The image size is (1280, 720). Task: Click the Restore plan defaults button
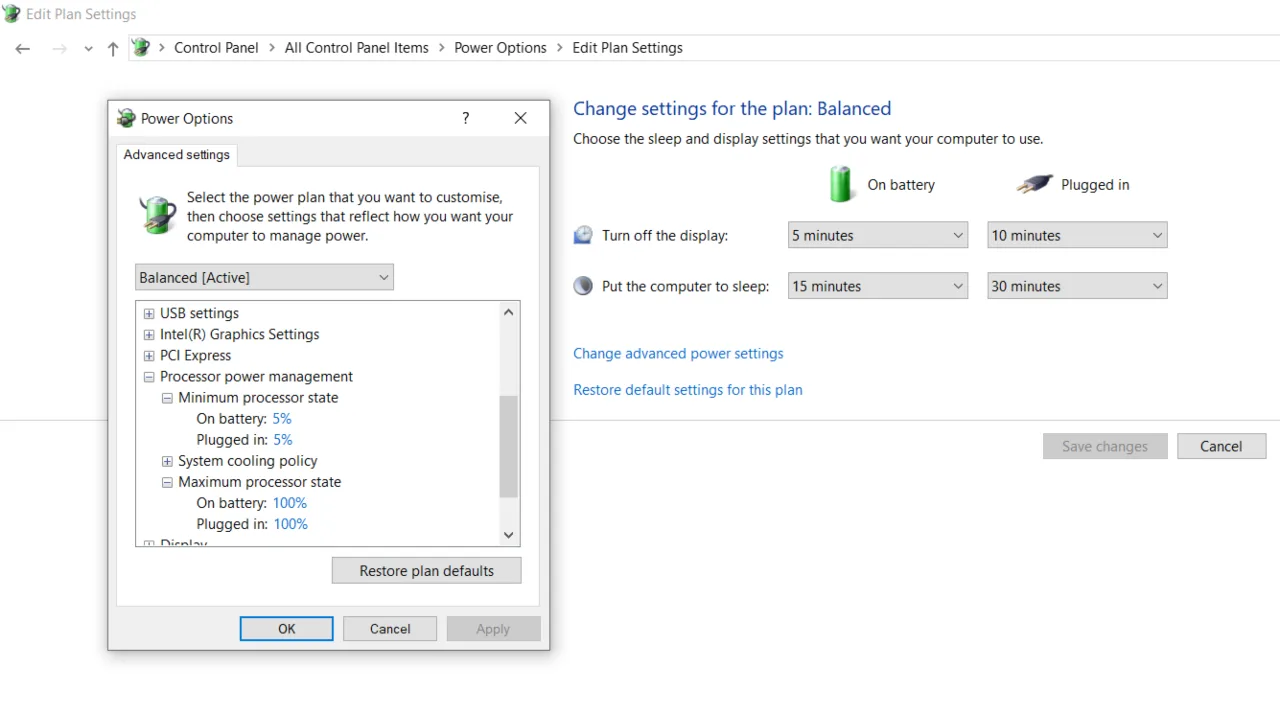click(426, 570)
